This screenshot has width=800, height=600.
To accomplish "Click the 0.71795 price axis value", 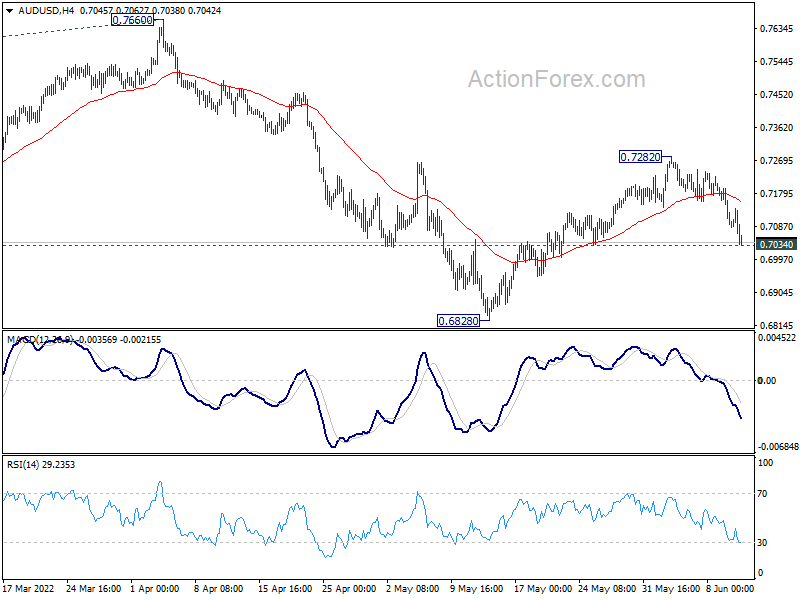I will click(777, 194).
